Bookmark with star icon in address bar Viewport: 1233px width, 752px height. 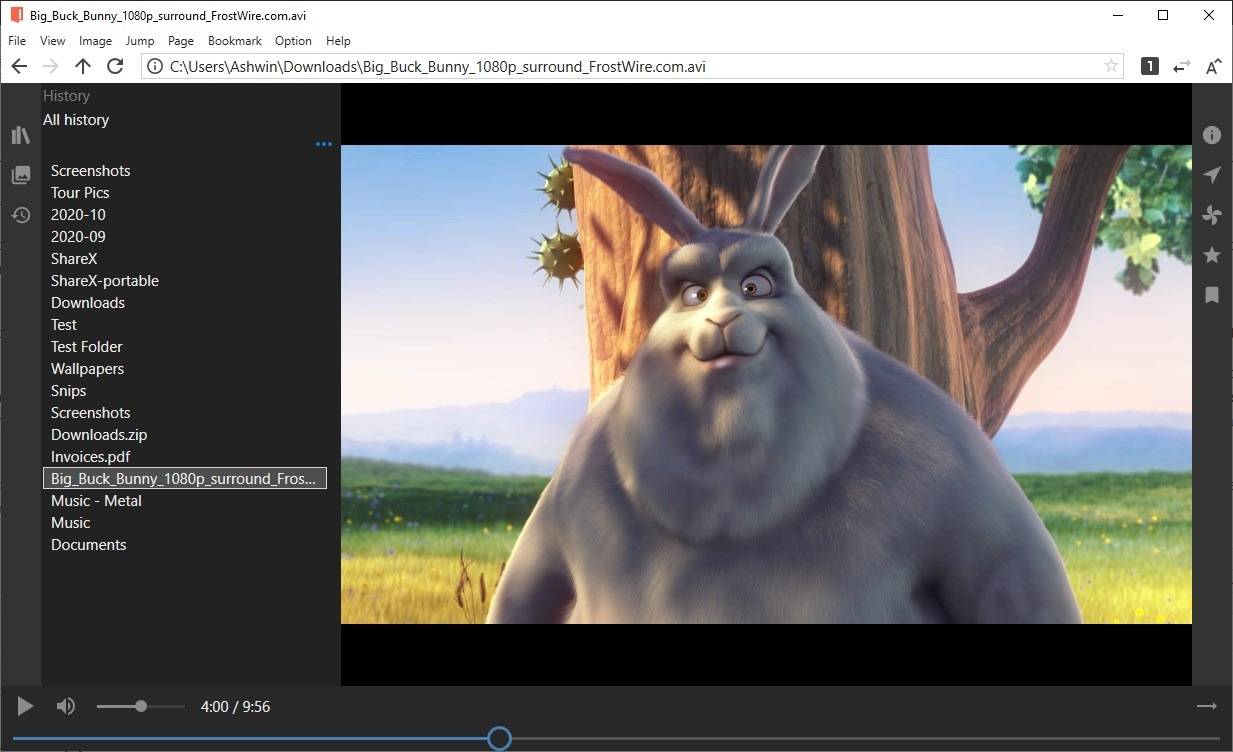pos(1111,66)
